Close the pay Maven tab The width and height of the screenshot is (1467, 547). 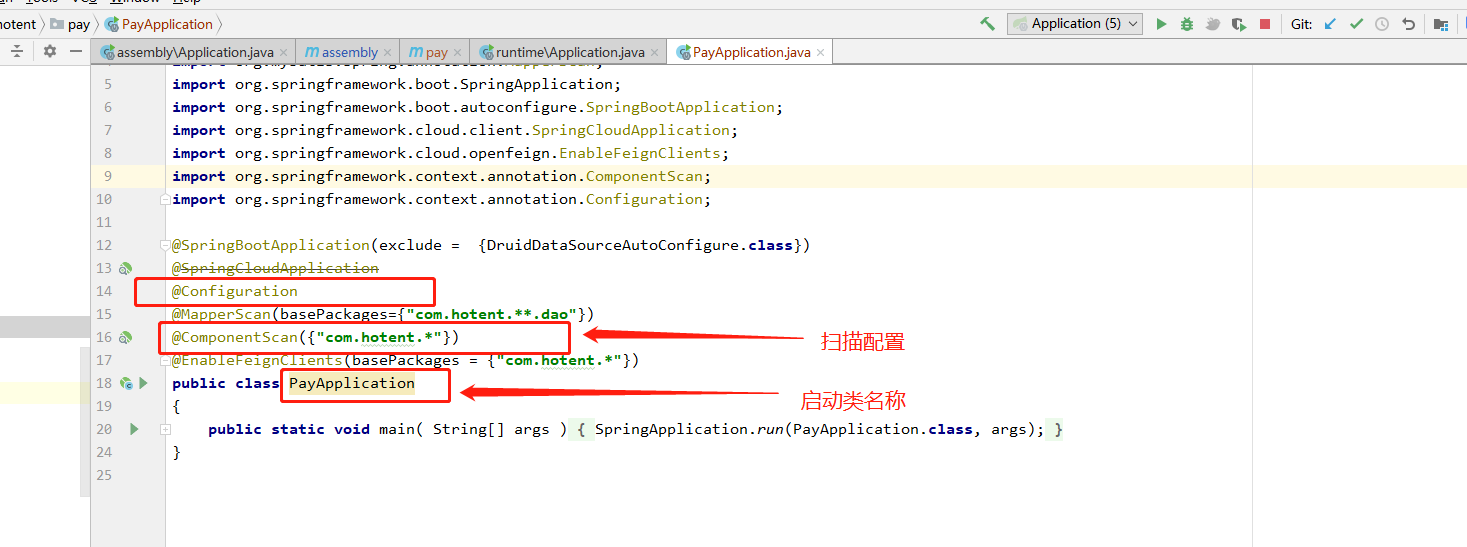(458, 52)
